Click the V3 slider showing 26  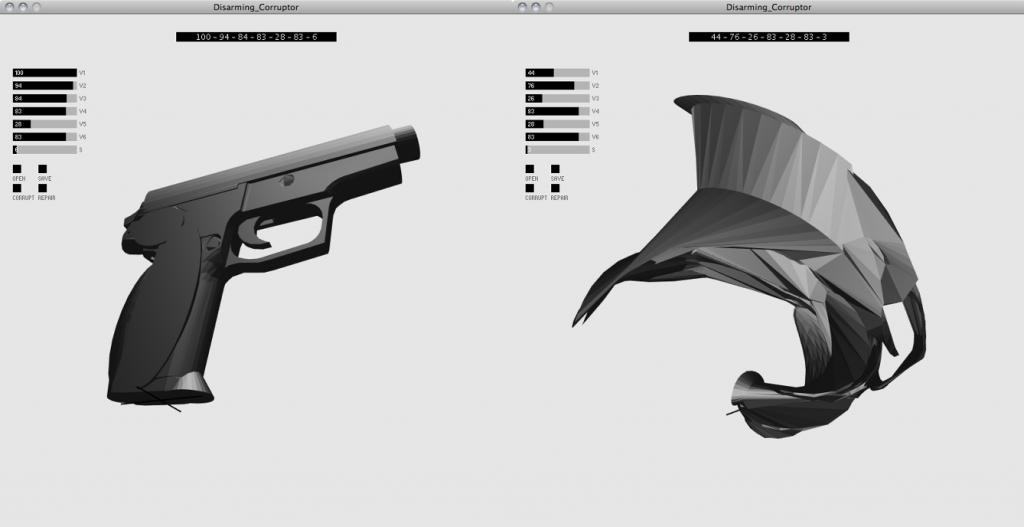557,99
